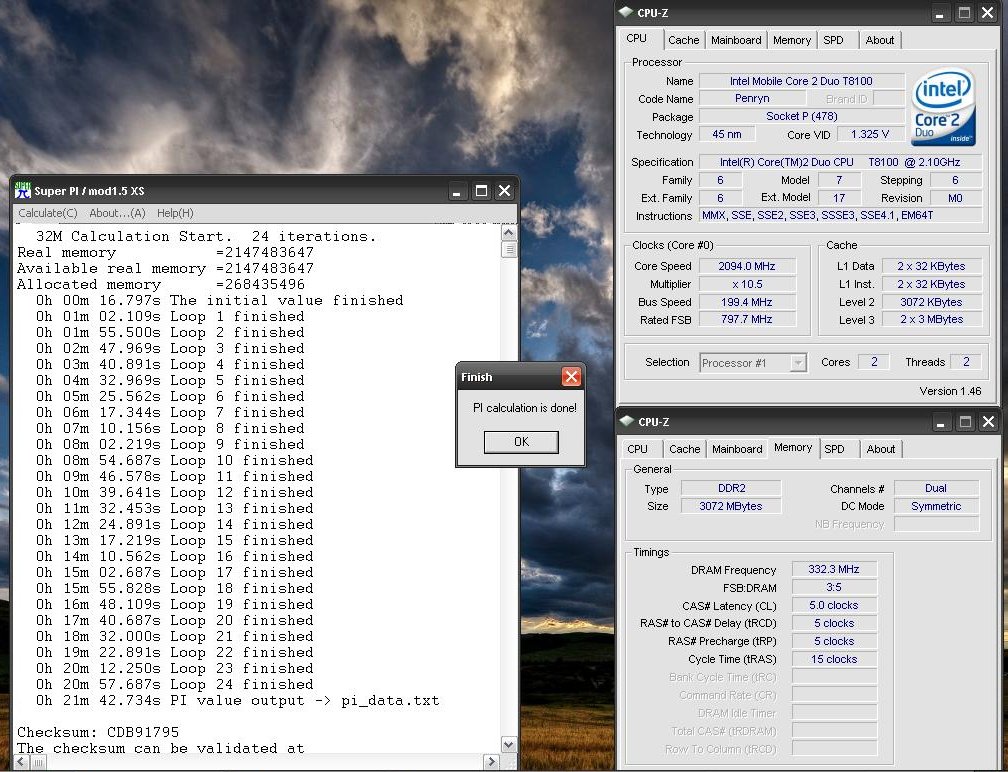Click the Cycle Time value 15 clocks
The image size is (1008, 772).
834,659
